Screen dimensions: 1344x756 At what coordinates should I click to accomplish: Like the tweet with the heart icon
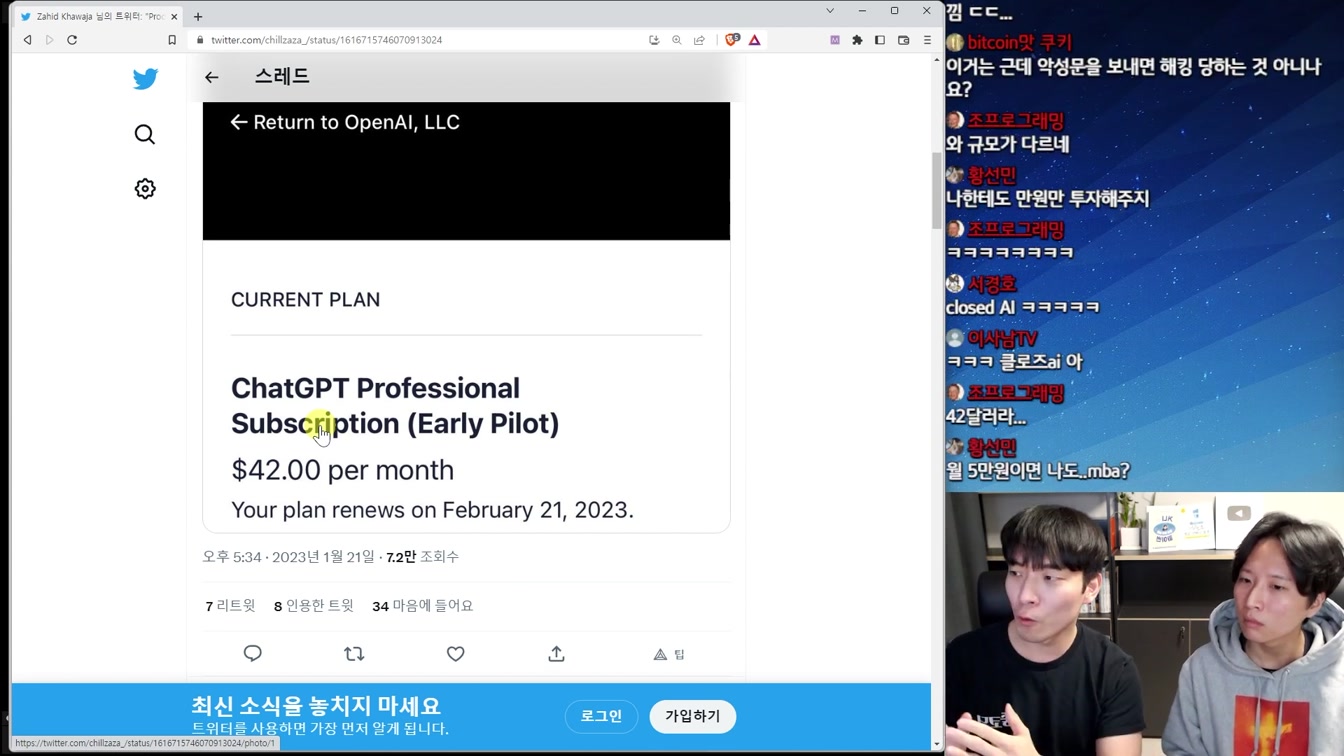click(x=455, y=654)
